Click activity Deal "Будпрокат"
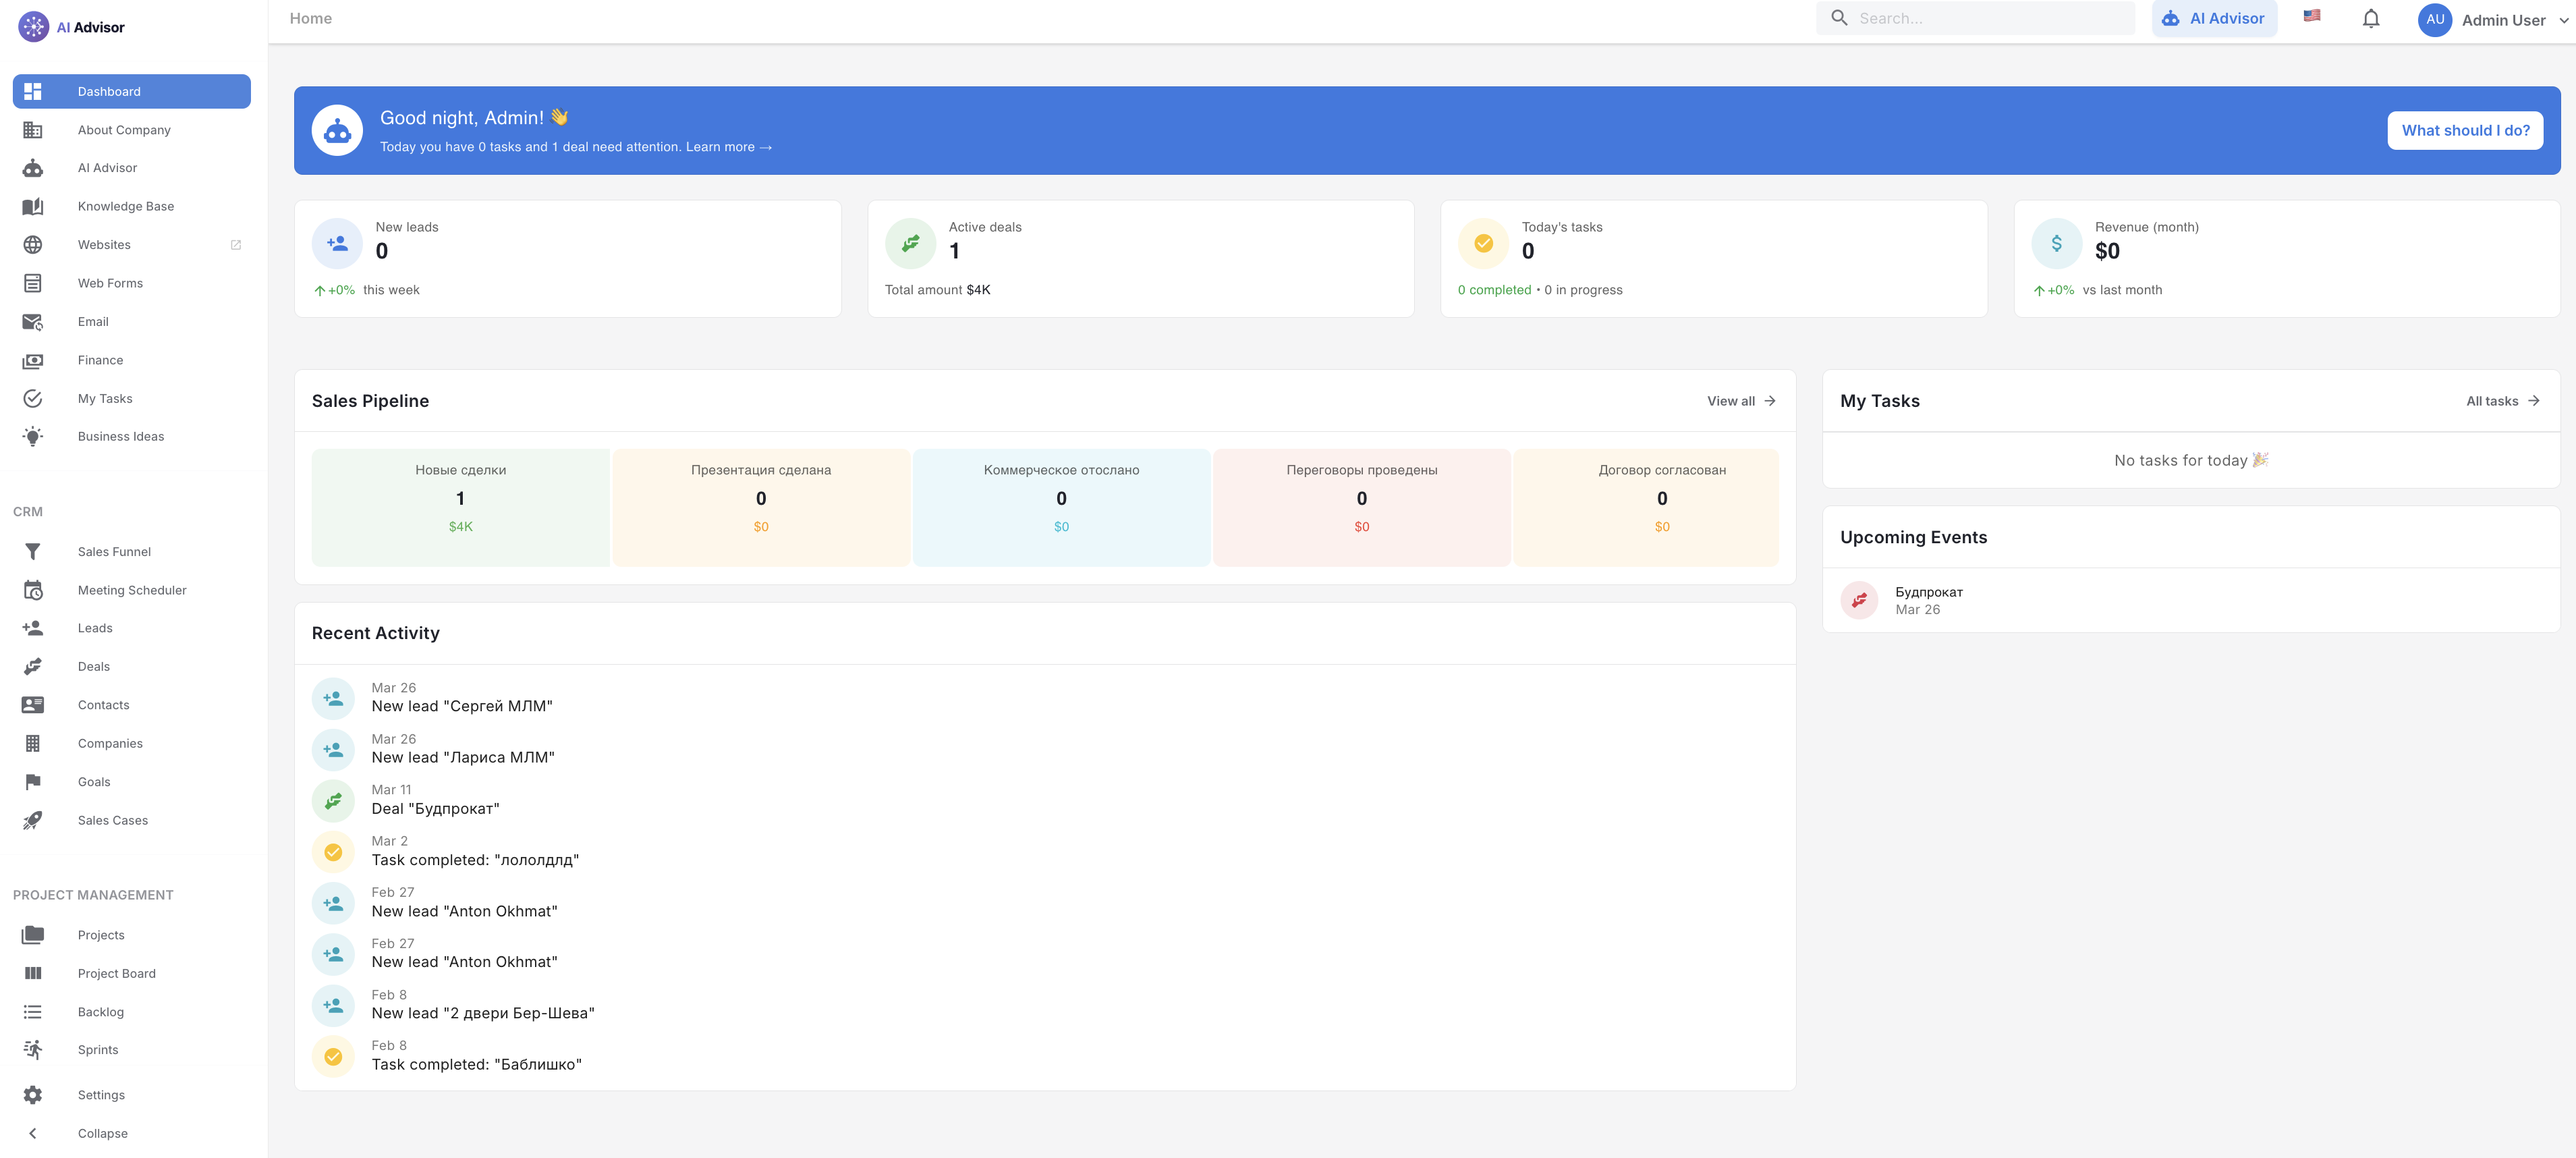2576x1158 pixels. tap(435, 809)
